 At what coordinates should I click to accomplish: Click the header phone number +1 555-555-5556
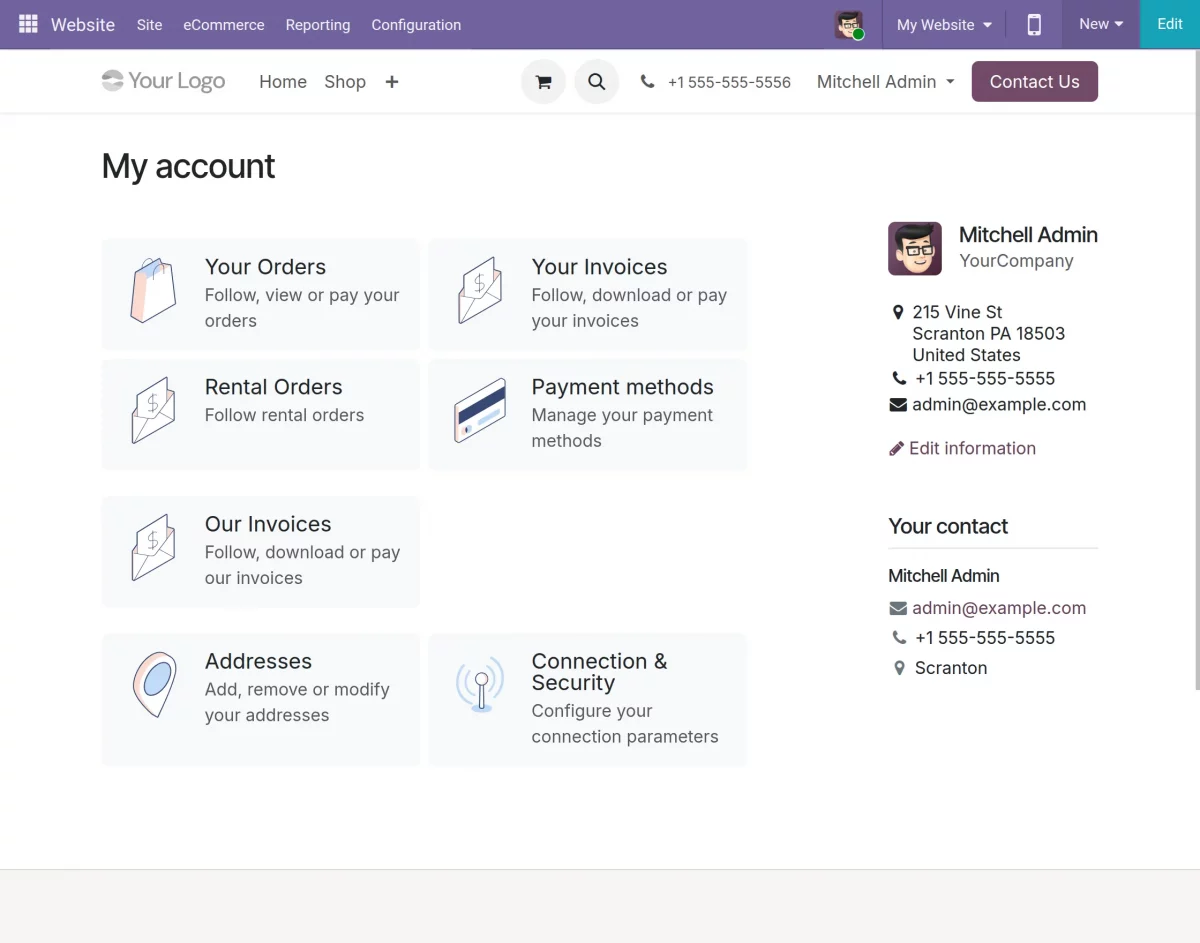point(729,82)
